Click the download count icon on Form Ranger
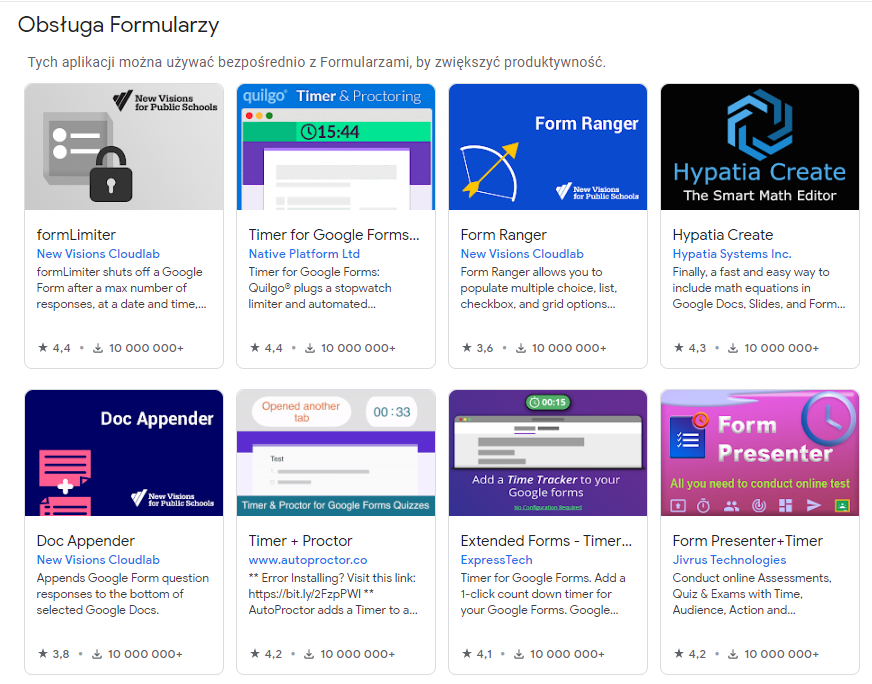The width and height of the screenshot is (872, 684). coord(521,348)
